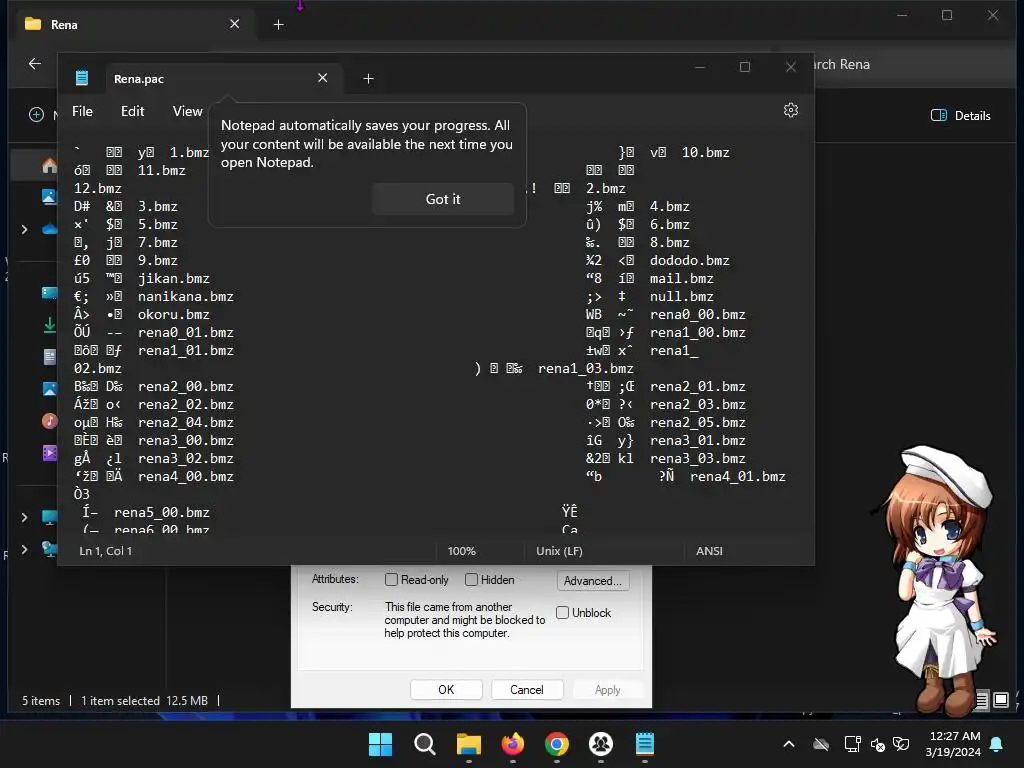Open Gallery icon in Explorer sidebar

click(x=50, y=196)
